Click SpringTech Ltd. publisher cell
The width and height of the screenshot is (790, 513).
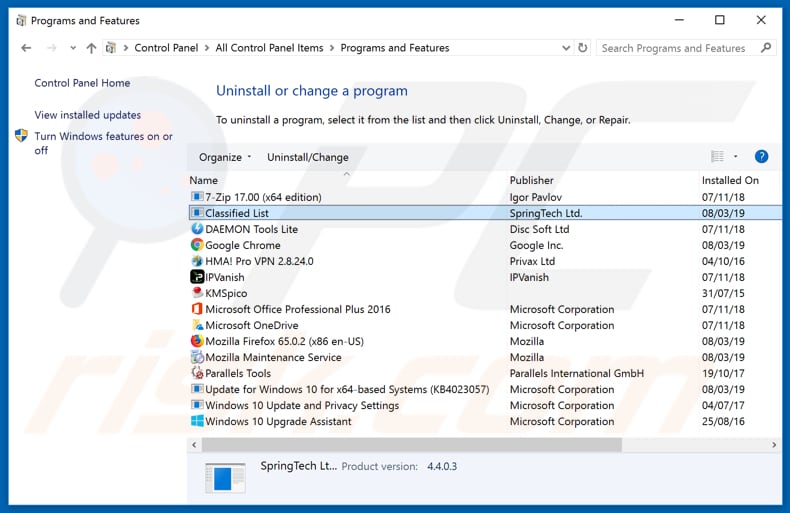[x=546, y=213]
